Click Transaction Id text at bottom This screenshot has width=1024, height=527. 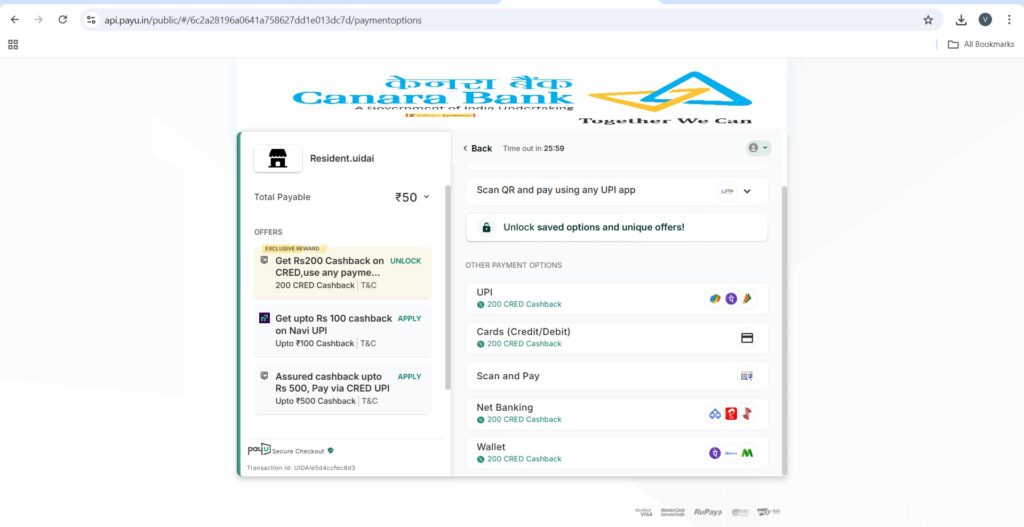(301, 468)
